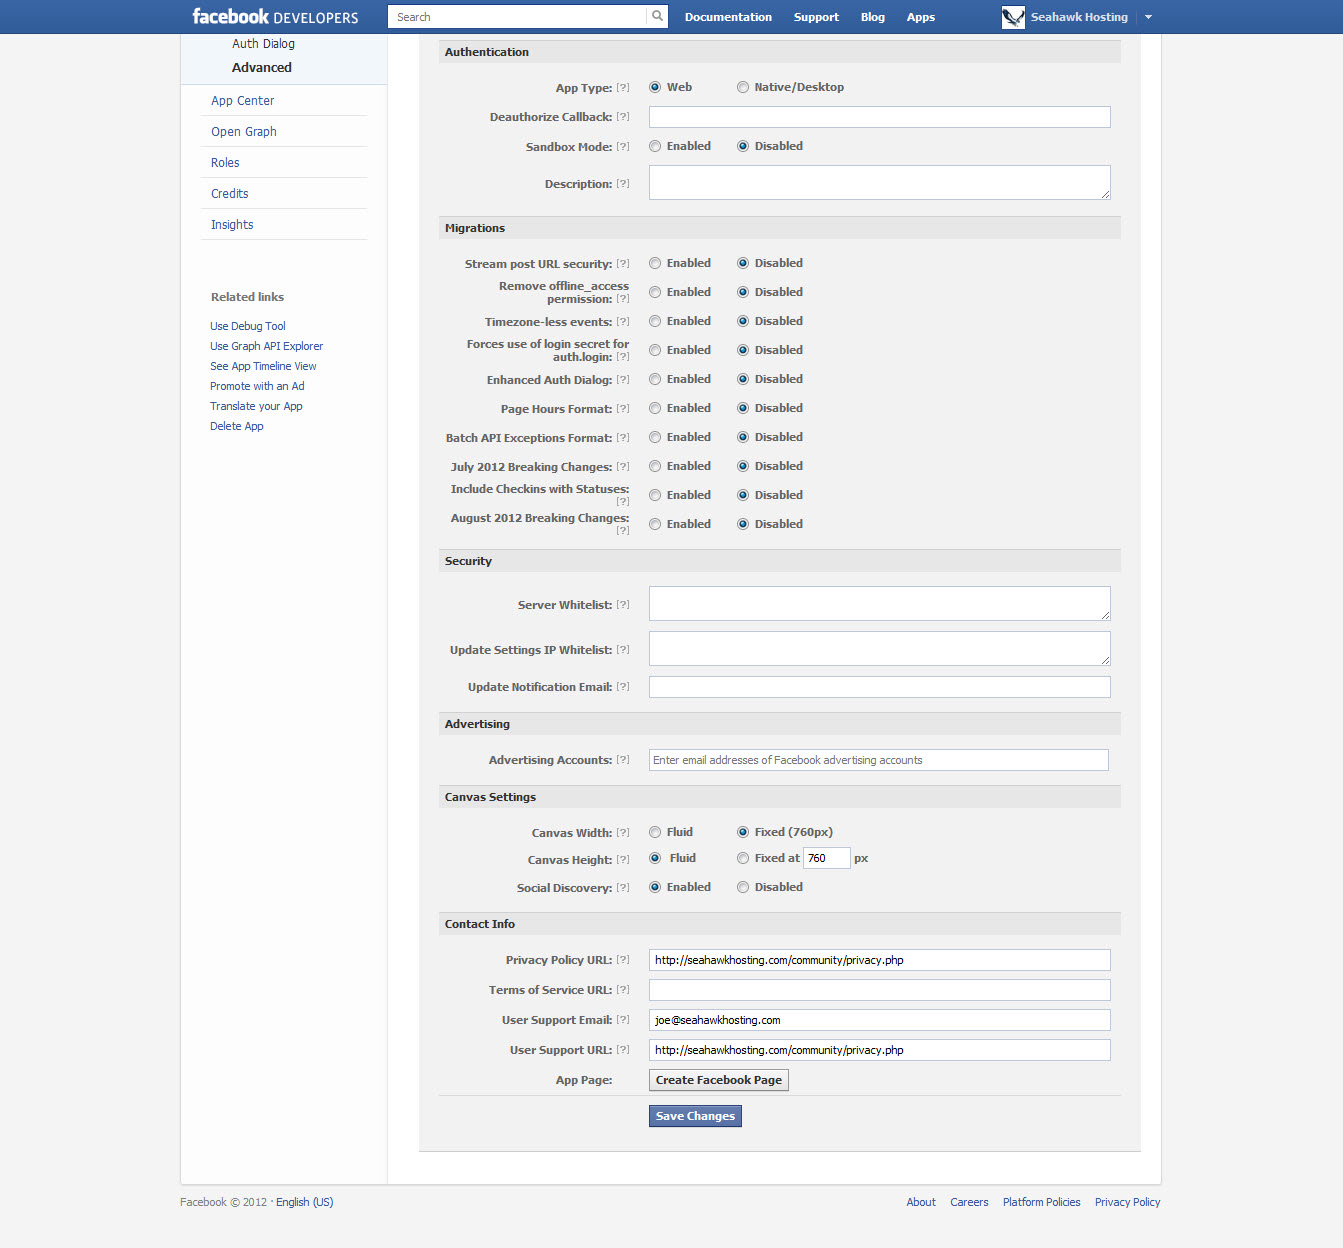
Task: Disable Social Discovery option
Action: 743,887
